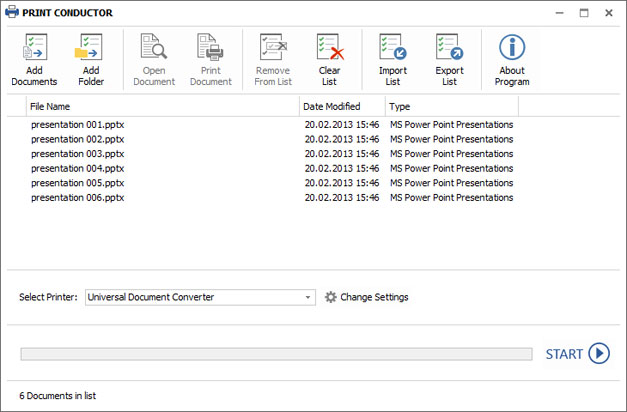Click the START text label
Image resolution: width=627 pixels, height=412 pixels.
click(564, 354)
